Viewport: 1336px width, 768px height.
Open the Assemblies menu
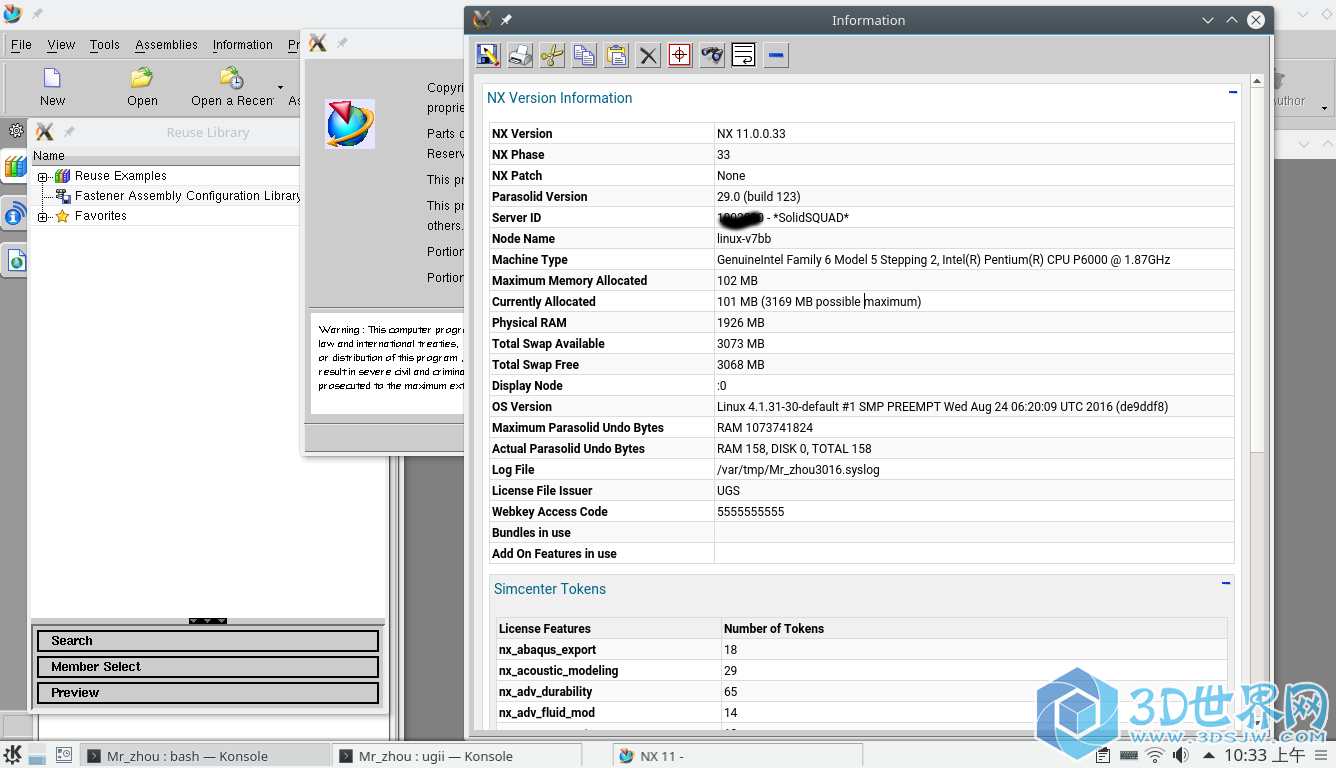click(166, 45)
